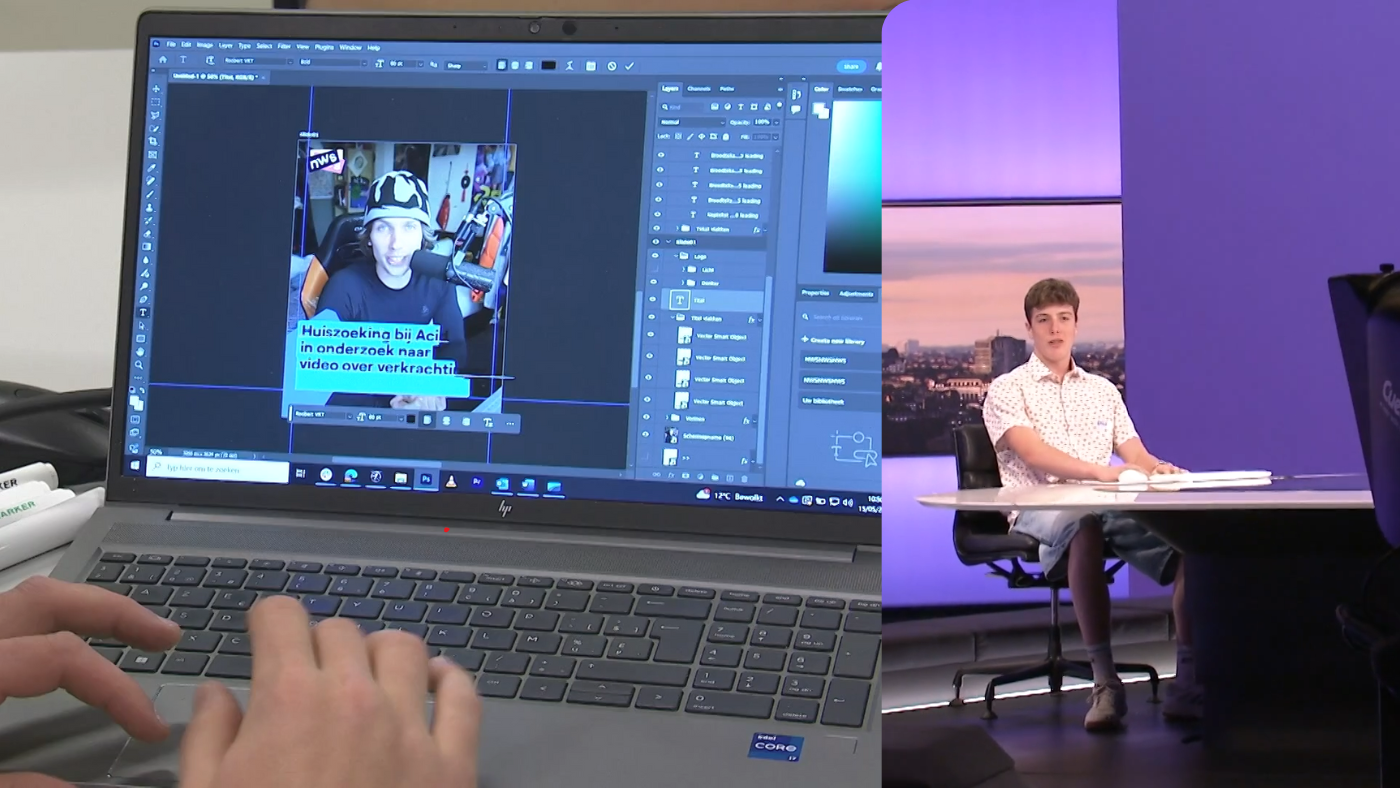The height and width of the screenshot is (788, 1400).
Task: Cancel text edit with the circle-slash icon
Action: [612, 66]
